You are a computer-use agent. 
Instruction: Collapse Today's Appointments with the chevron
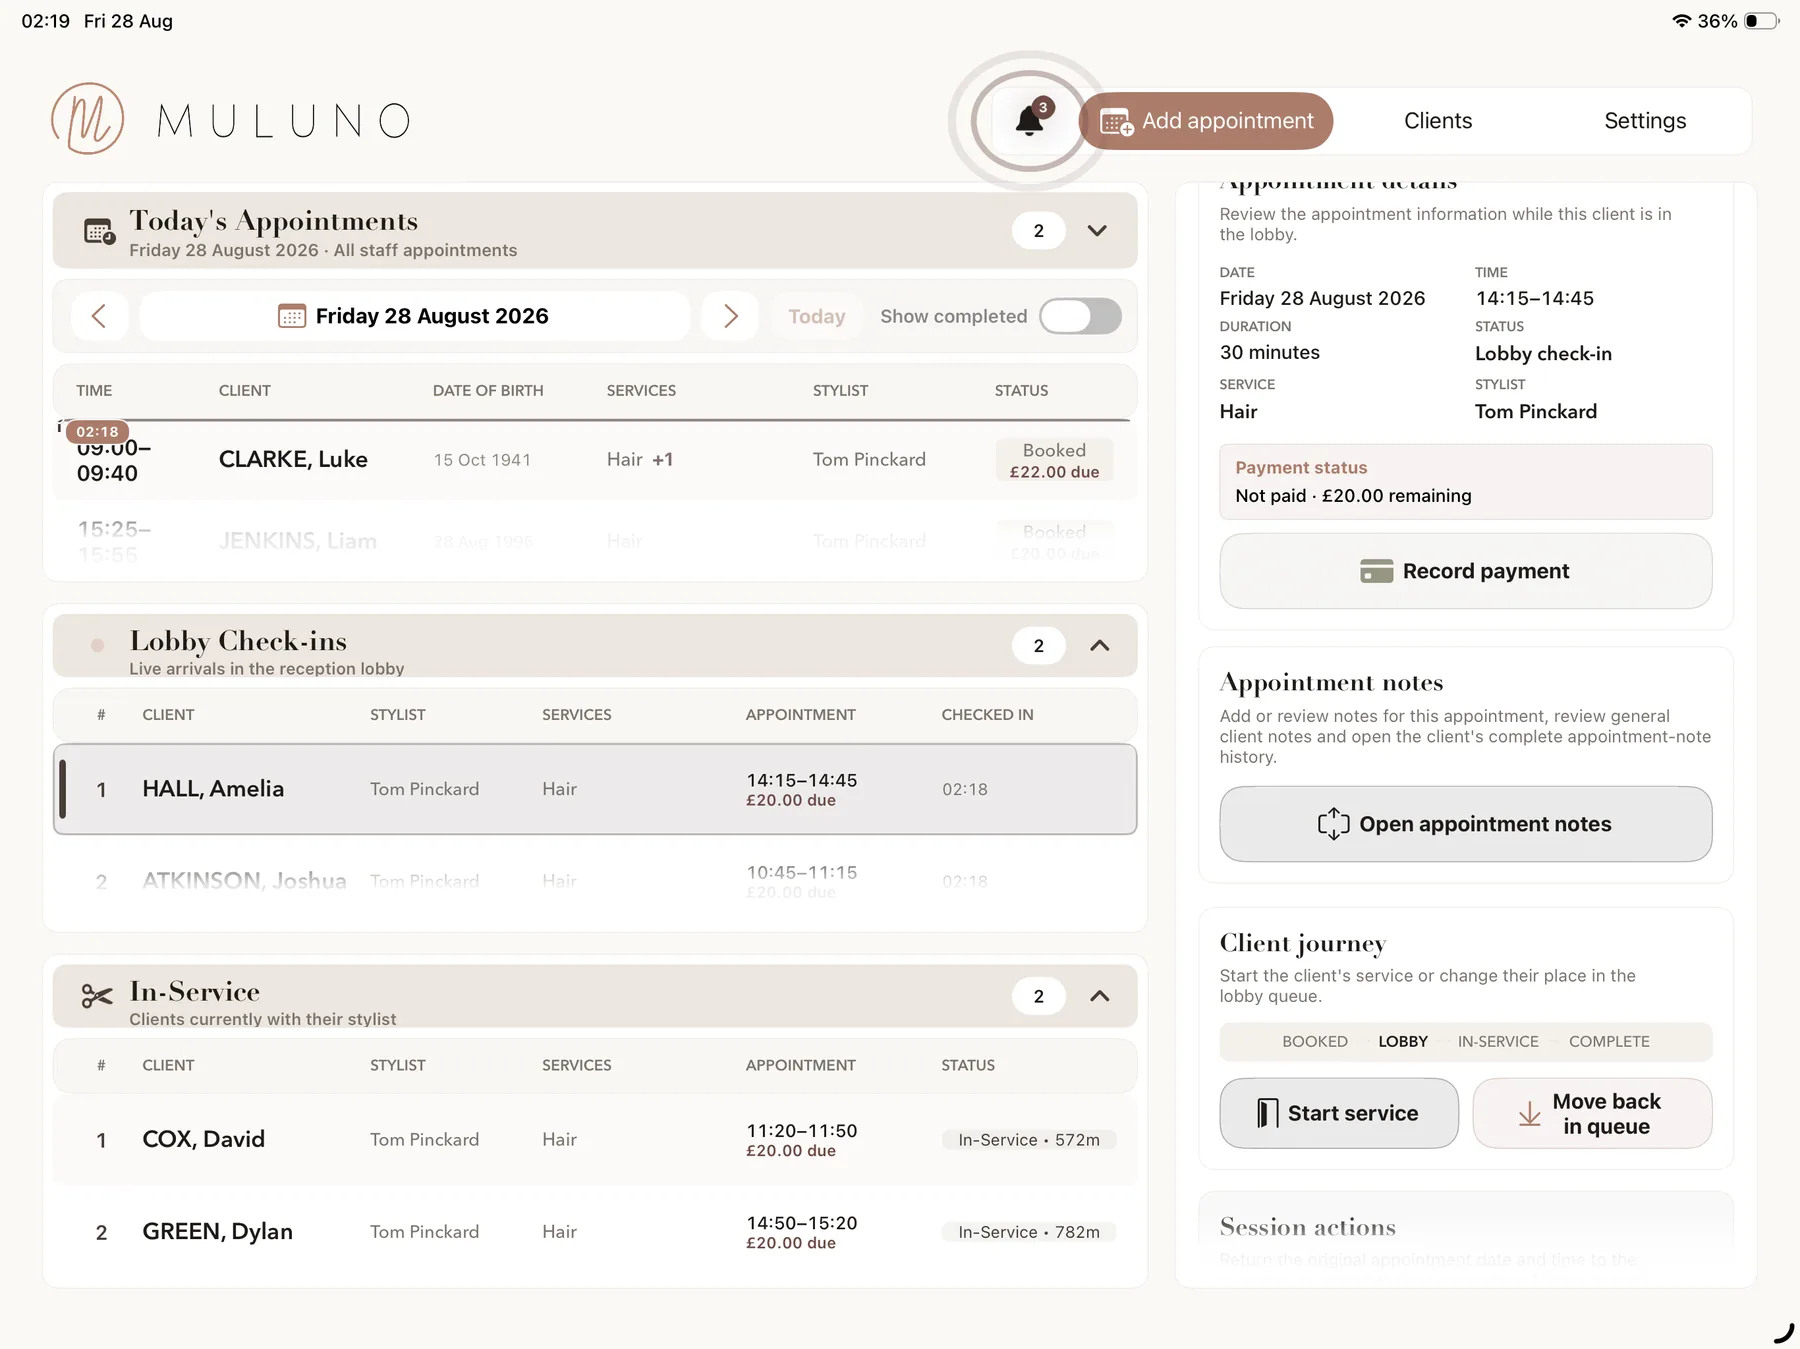(1097, 231)
